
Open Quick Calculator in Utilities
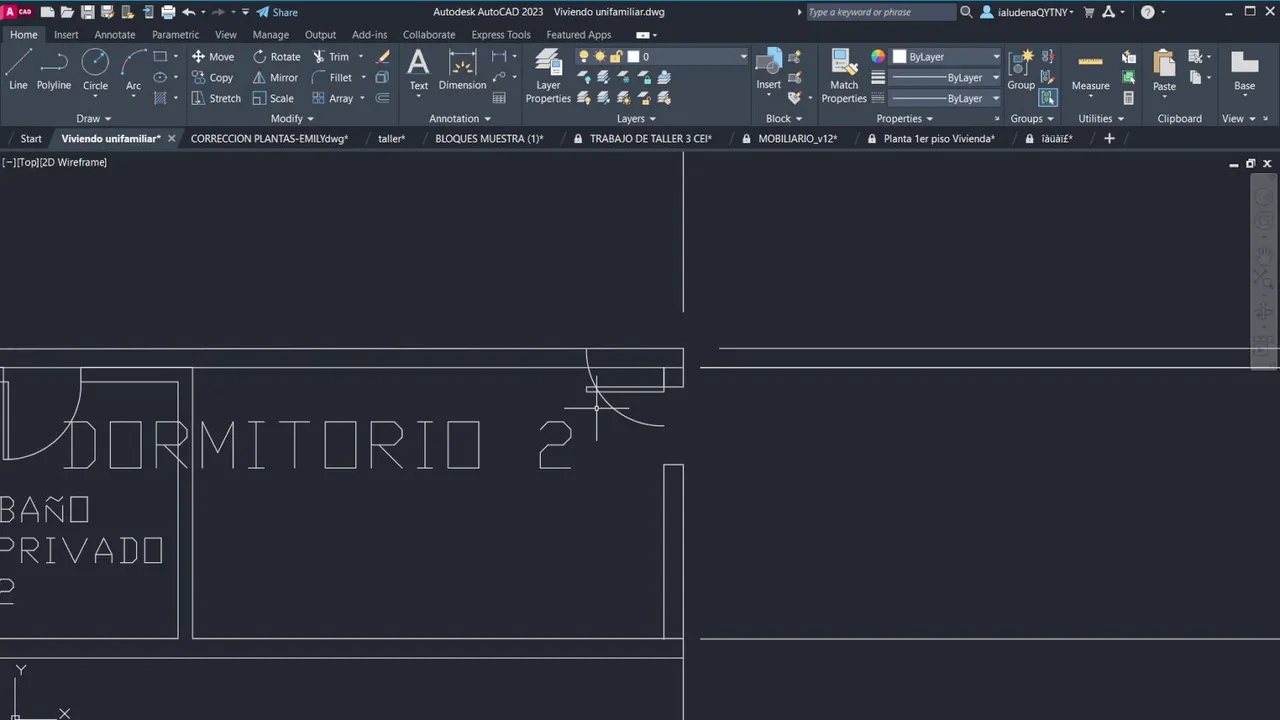[1128, 98]
